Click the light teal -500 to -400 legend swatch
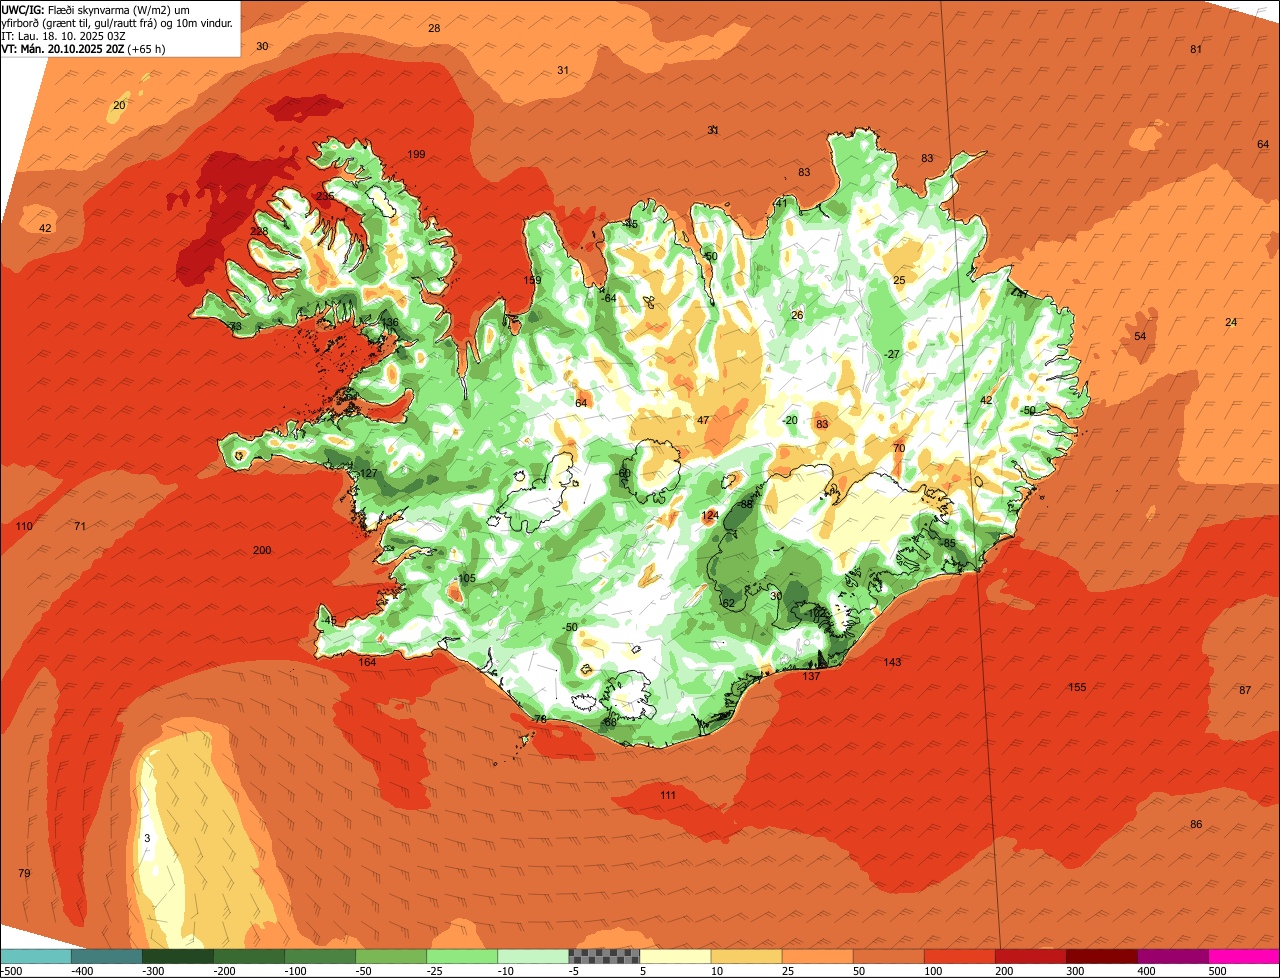This screenshot has width=1280, height=978. pyautogui.click(x=35, y=956)
